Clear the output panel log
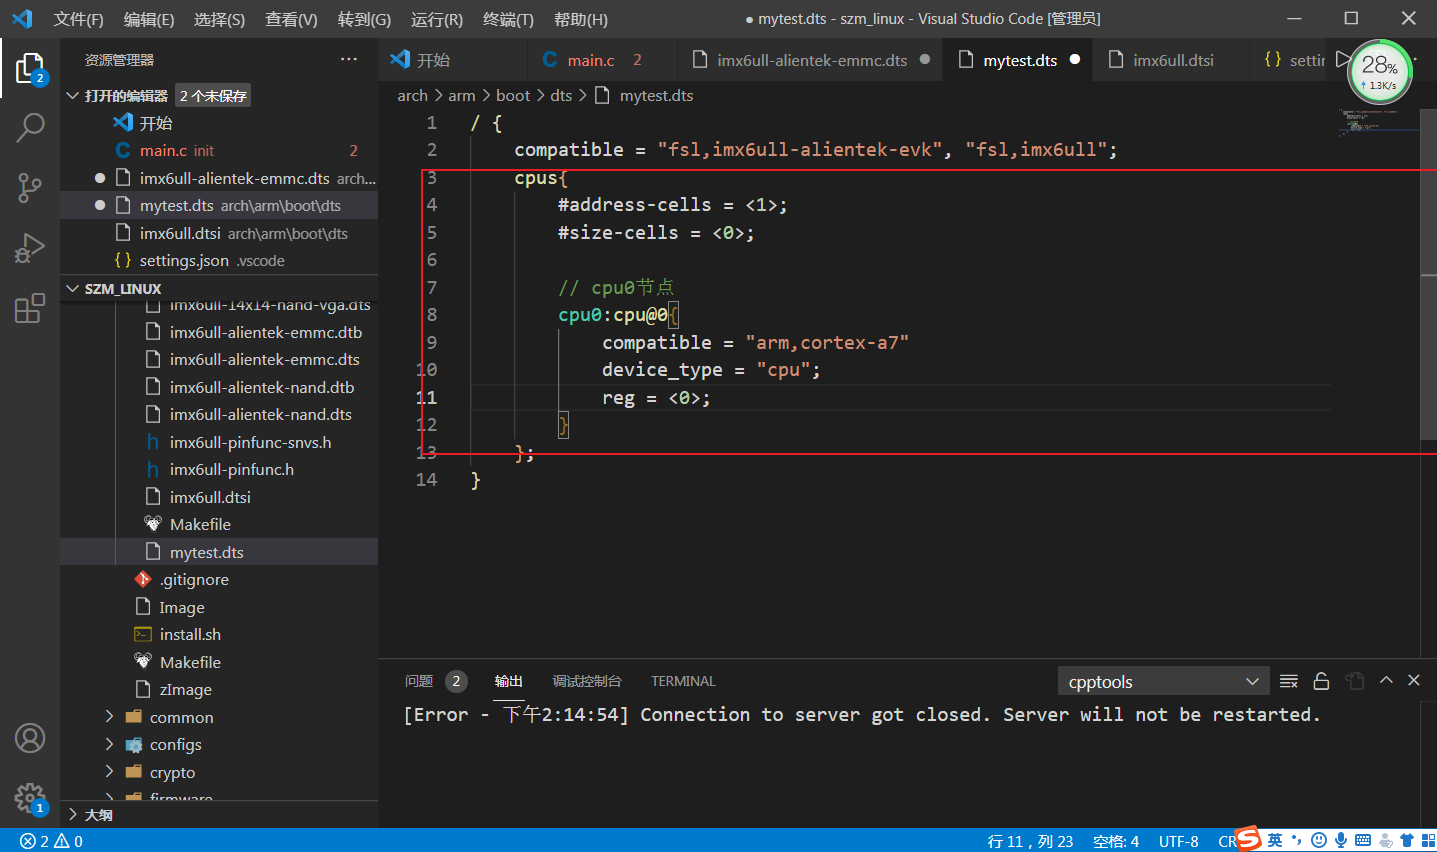The image size is (1437, 852). click(x=1289, y=681)
